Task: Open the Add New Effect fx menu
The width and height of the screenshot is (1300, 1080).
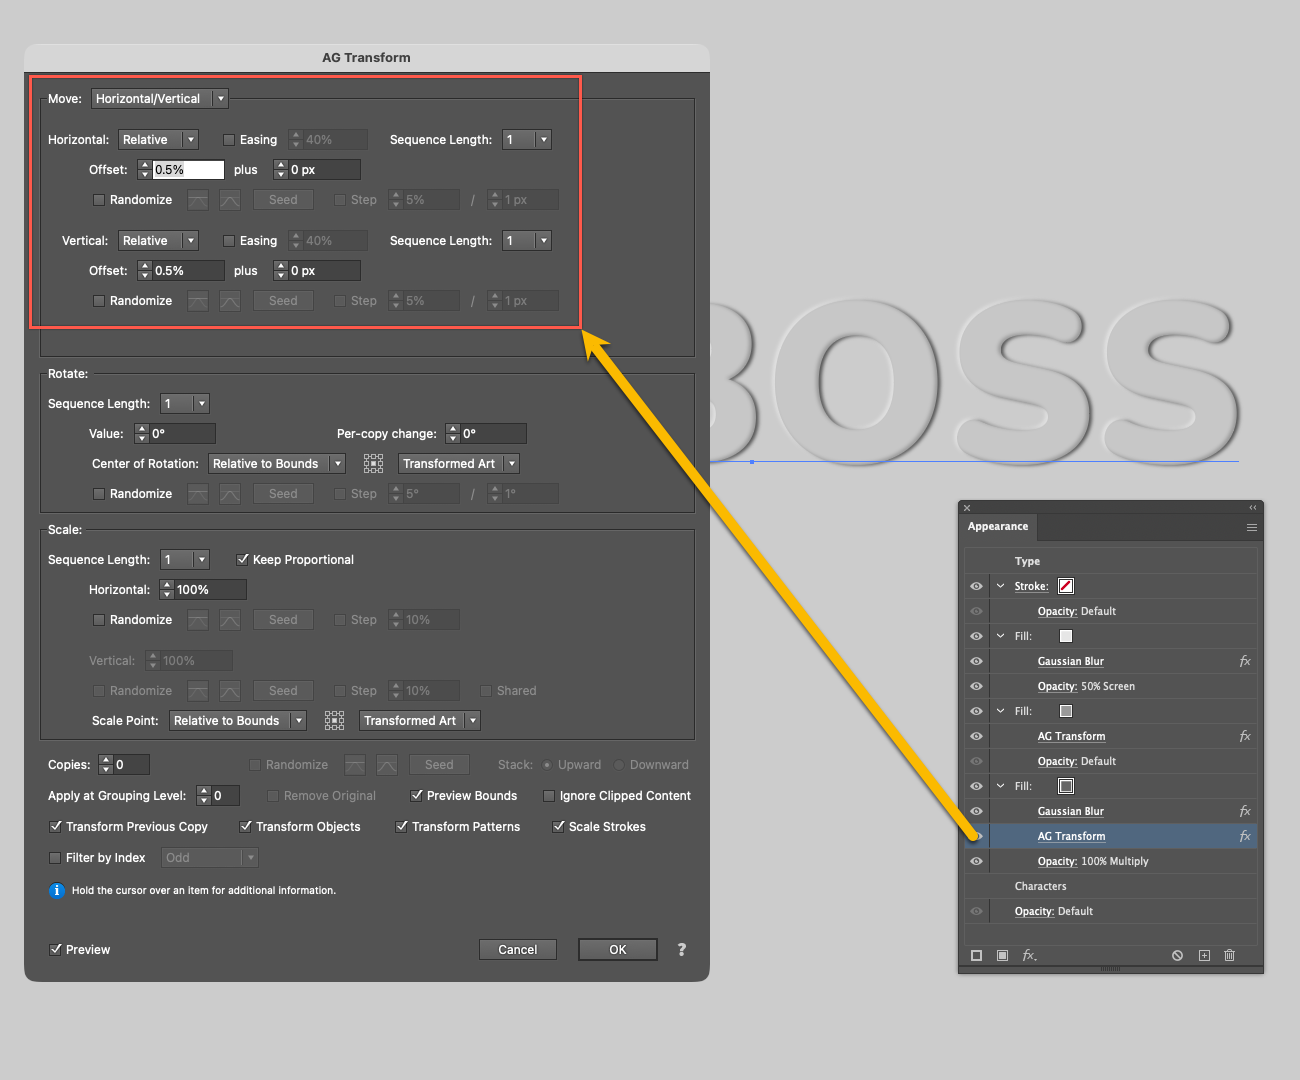Action: (x=1029, y=956)
